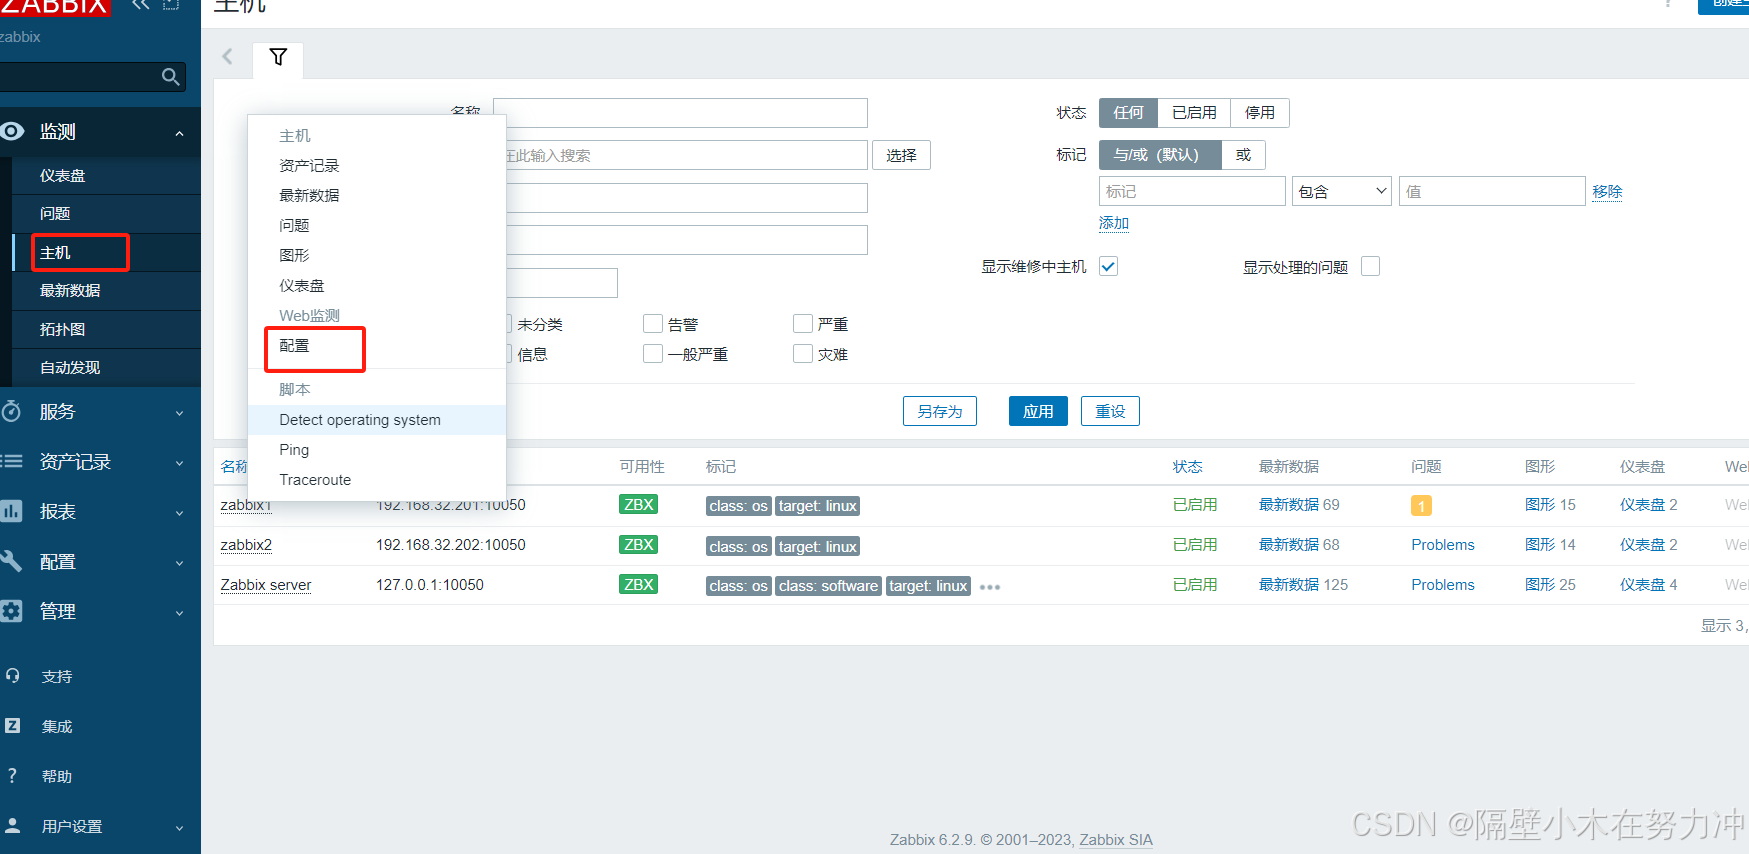Image resolution: width=1749 pixels, height=854 pixels.
Task: Click ZBX availability badge for zabbix2
Action: pos(638,545)
